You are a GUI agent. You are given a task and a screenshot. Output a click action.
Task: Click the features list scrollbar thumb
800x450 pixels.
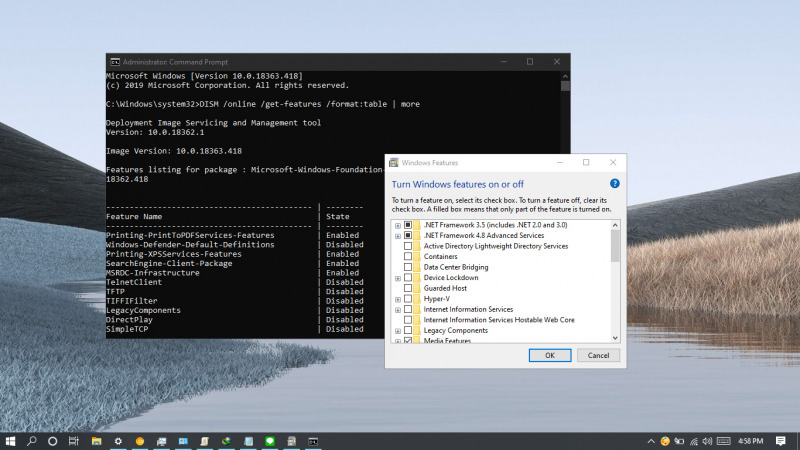click(615, 246)
